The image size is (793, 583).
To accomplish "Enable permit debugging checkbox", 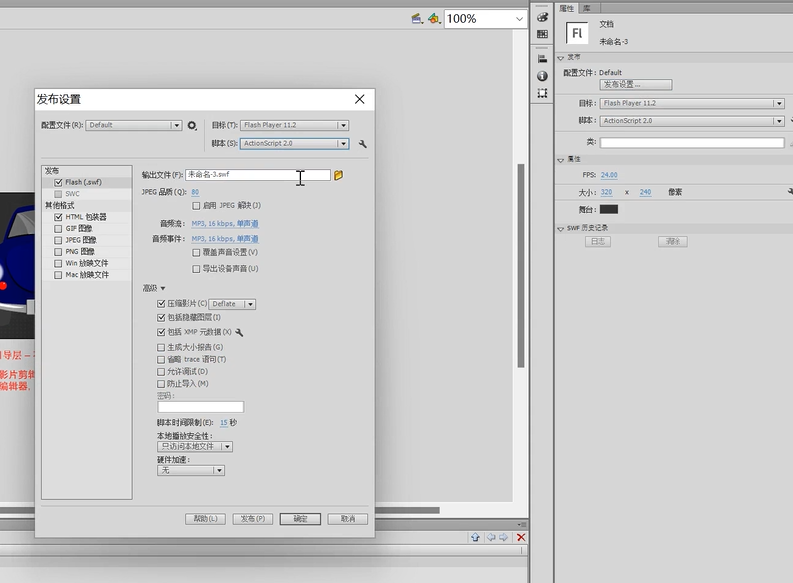I will (161, 372).
